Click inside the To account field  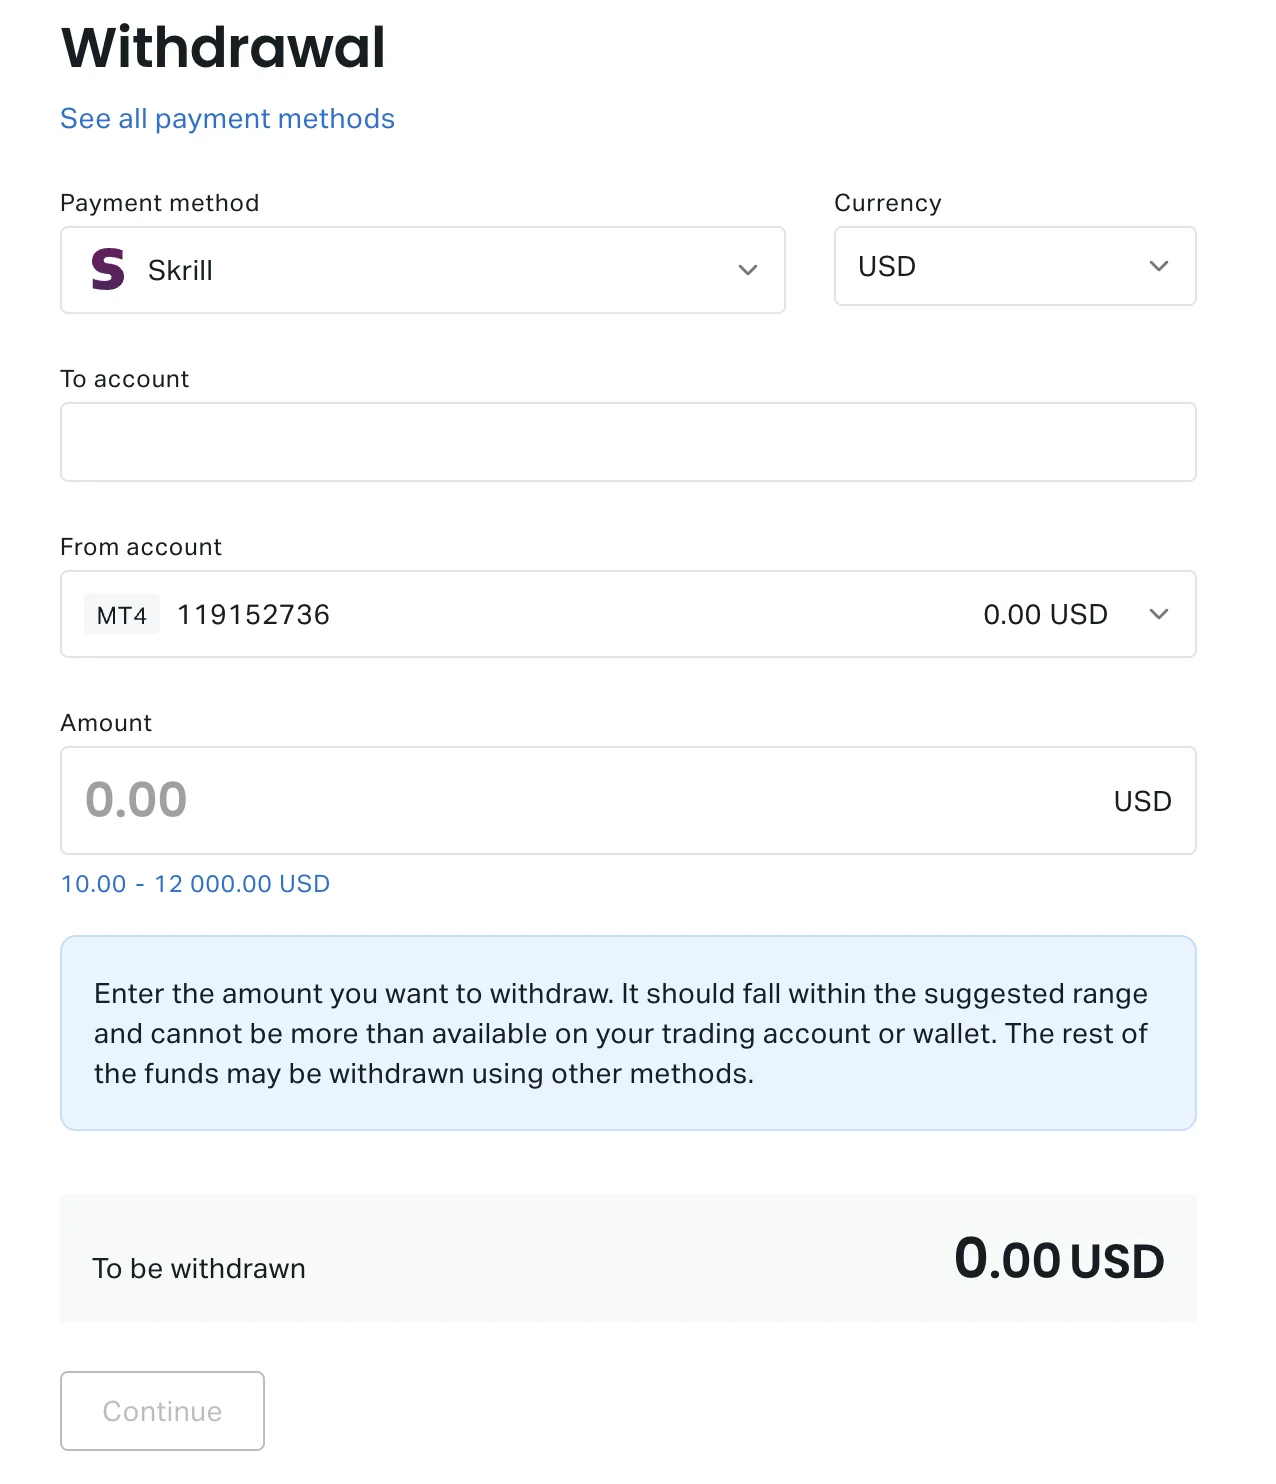click(628, 441)
